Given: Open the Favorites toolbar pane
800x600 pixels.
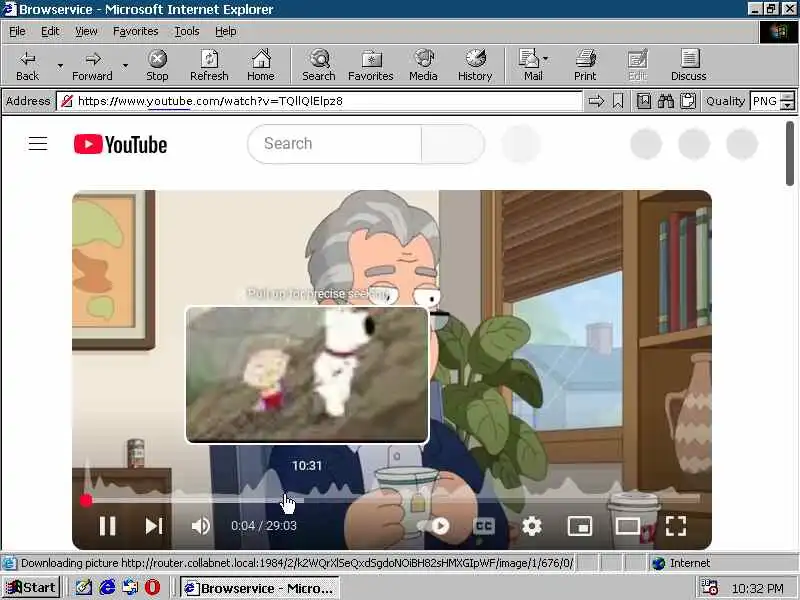Looking at the screenshot, I should pos(371,66).
